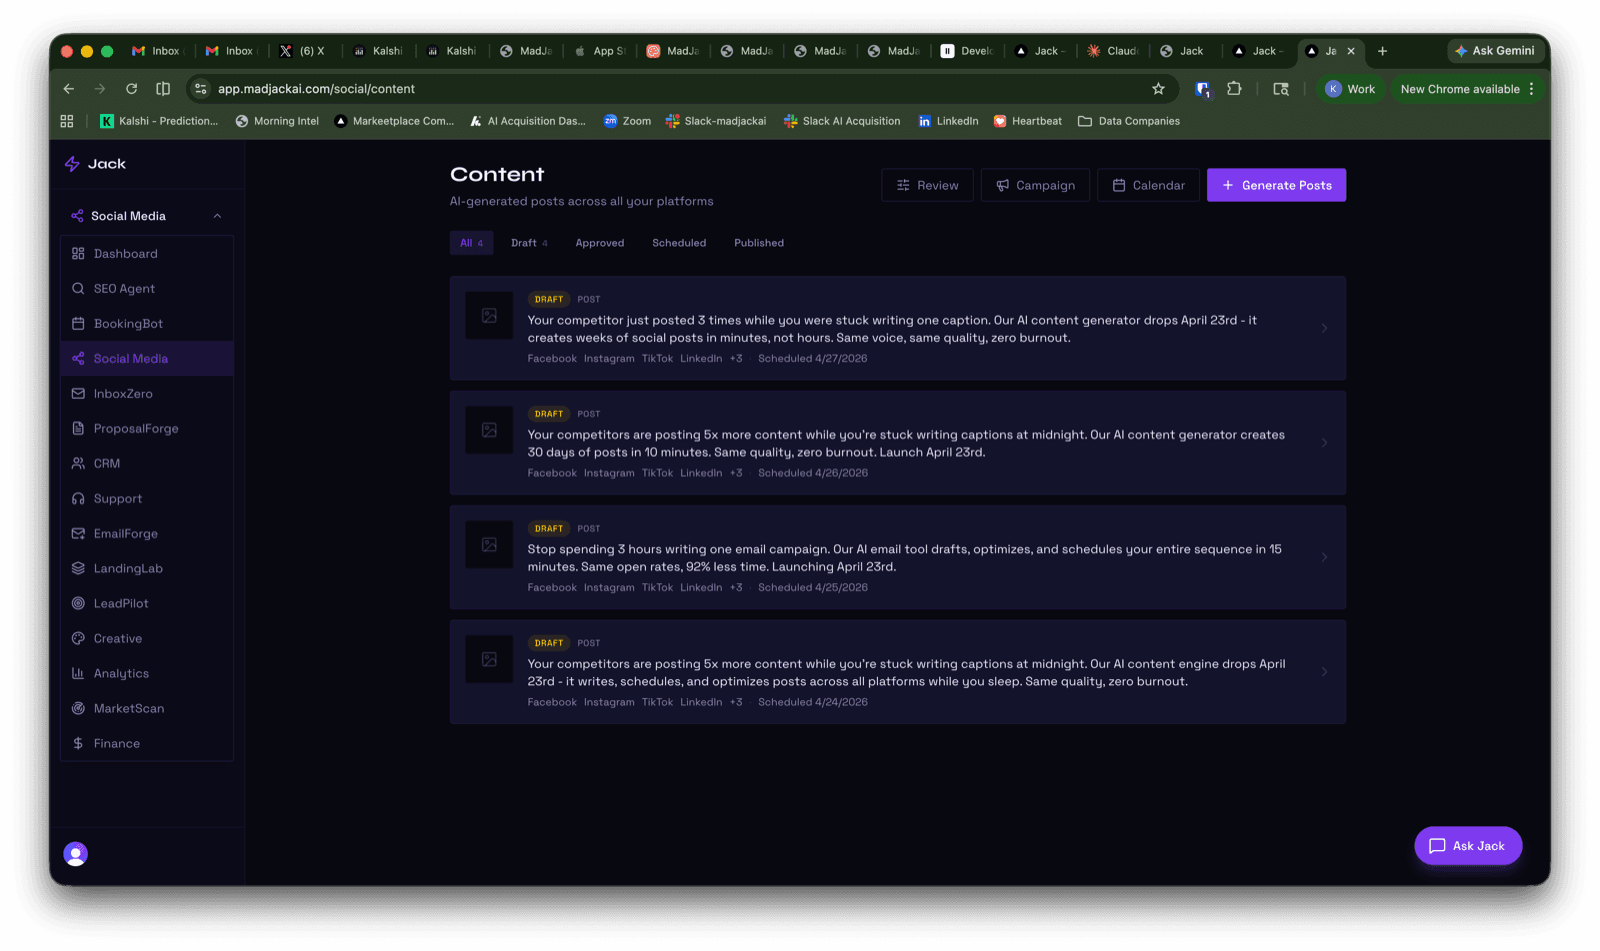The width and height of the screenshot is (1600, 951).
Task: Open the Kalshi - Prediction bookmark
Action: tap(159, 121)
